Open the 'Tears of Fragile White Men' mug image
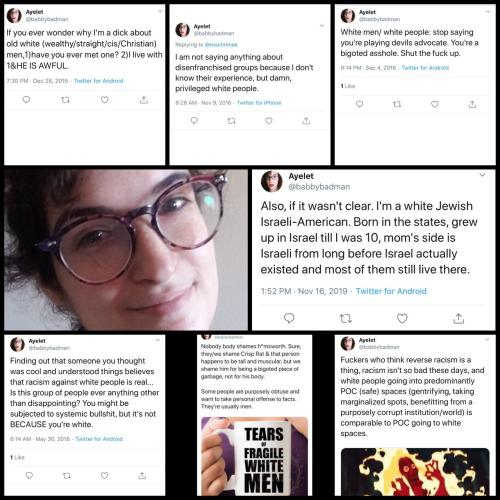This screenshot has height=500, width=500. pos(255,456)
